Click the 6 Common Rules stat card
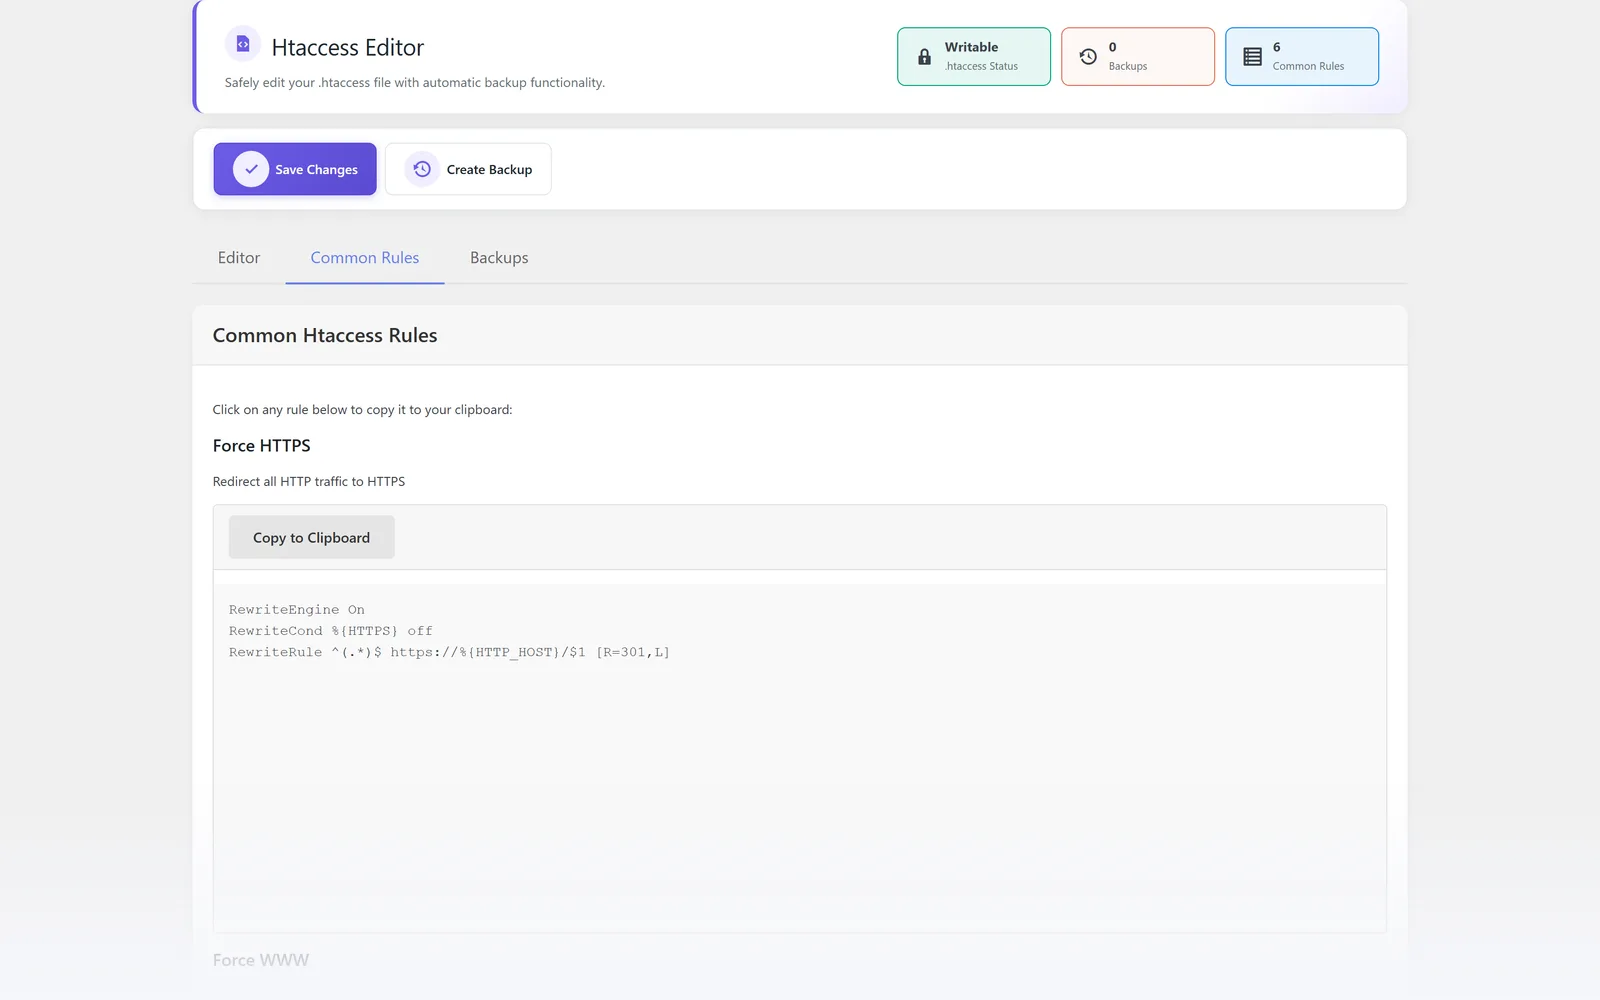The height and width of the screenshot is (1000, 1600). coord(1302,56)
